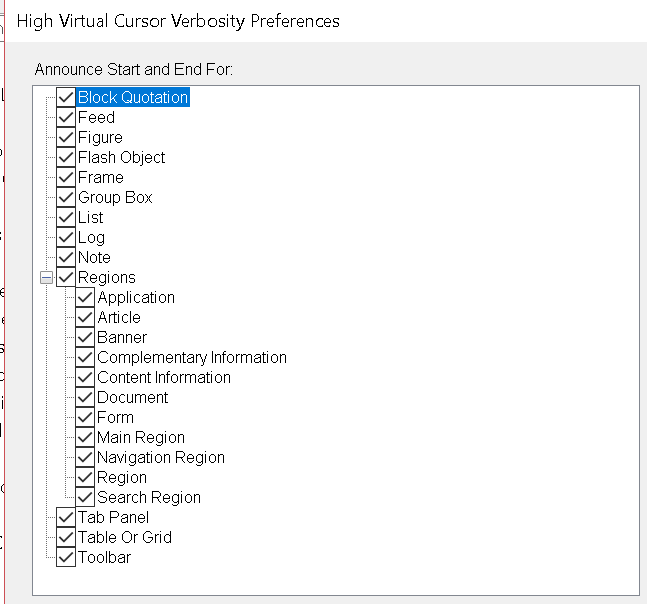647x604 pixels.
Task: Select the Flash Object label
Action: 121,158
